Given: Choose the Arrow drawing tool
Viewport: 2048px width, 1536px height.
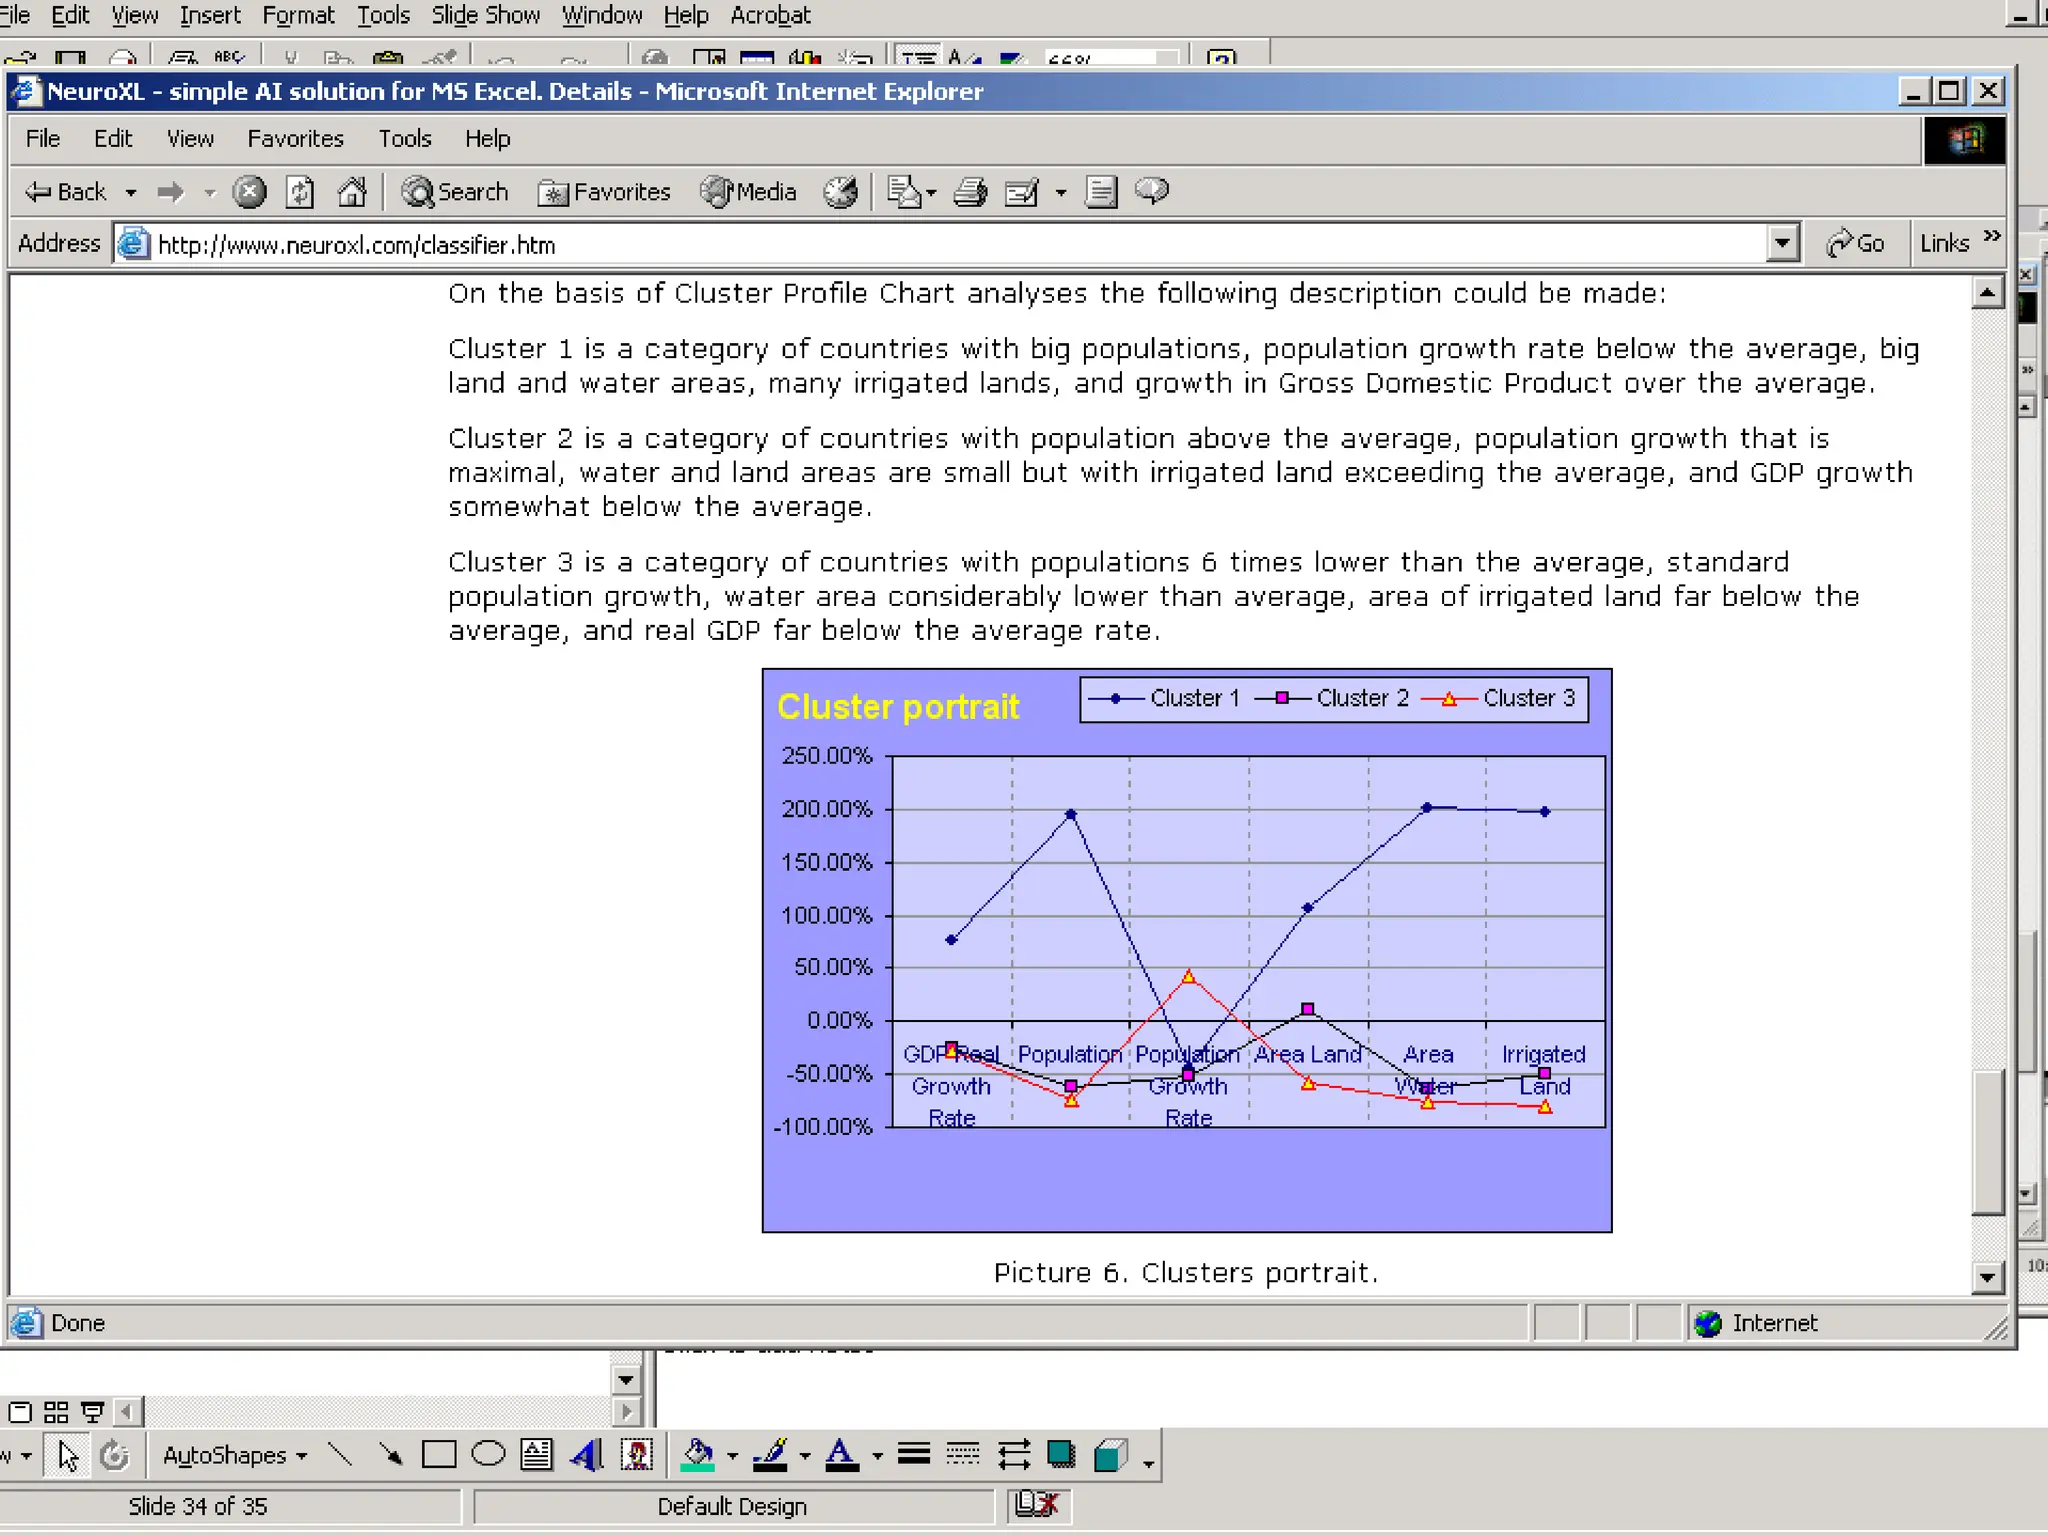Looking at the screenshot, I should point(391,1455).
